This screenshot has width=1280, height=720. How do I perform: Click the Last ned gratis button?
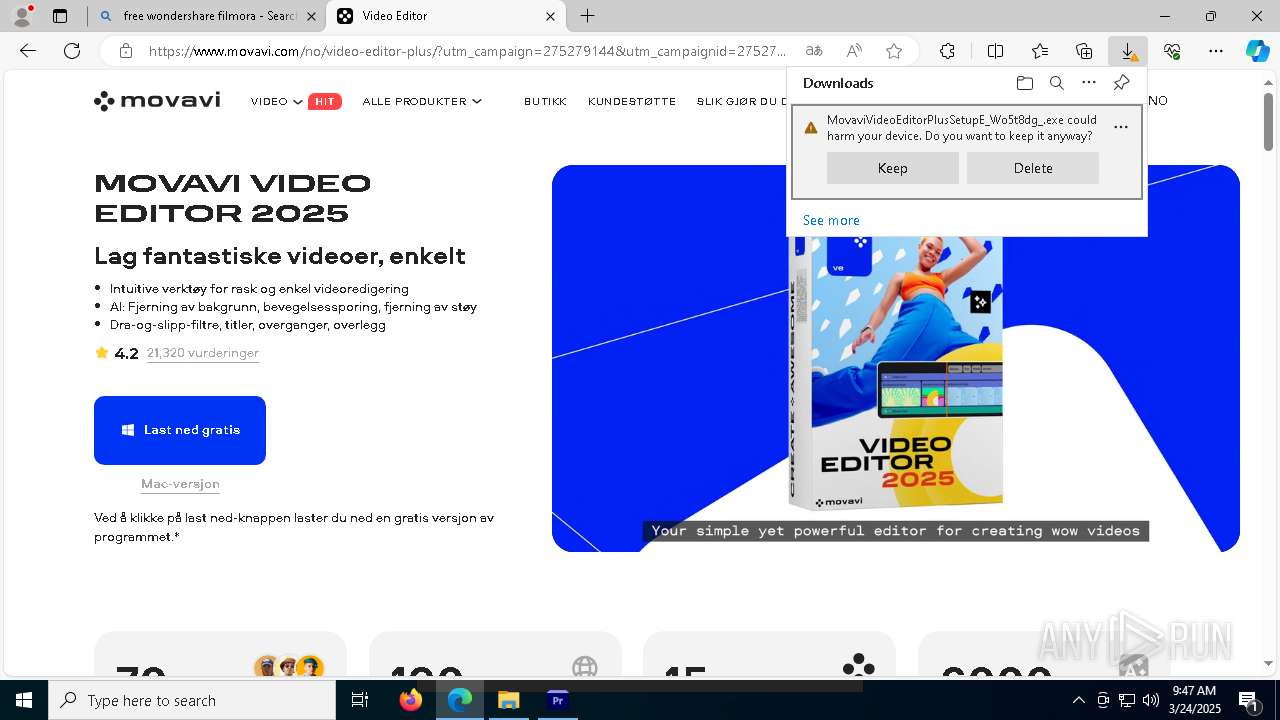(x=180, y=430)
